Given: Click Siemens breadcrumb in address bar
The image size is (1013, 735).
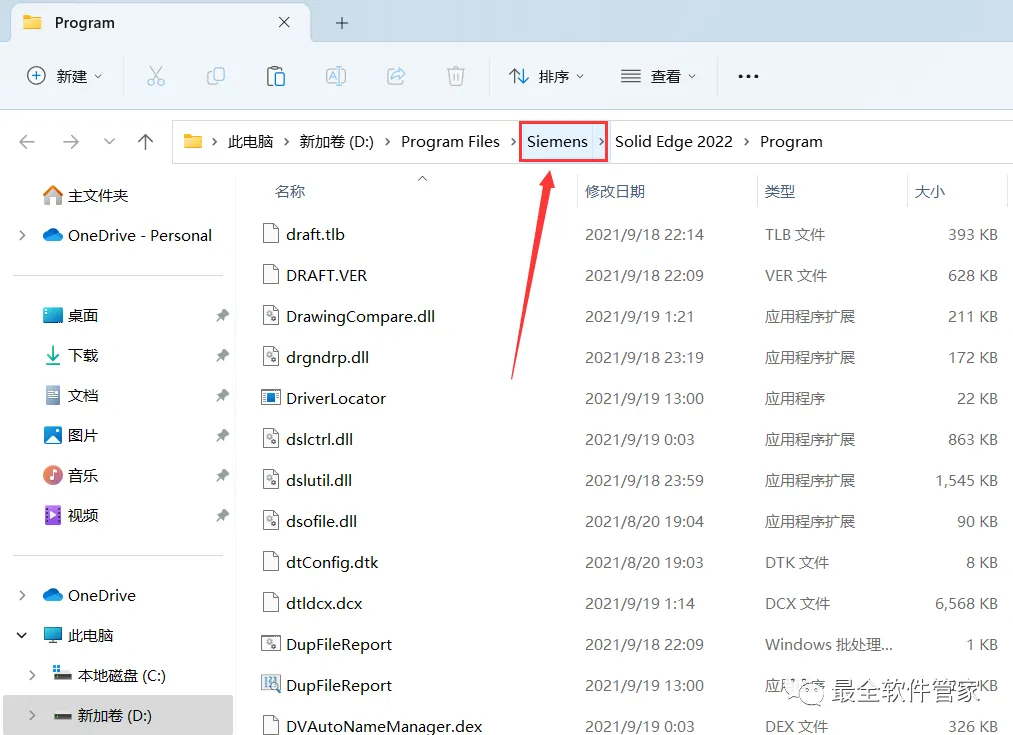Looking at the screenshot, I should (558, 141).
